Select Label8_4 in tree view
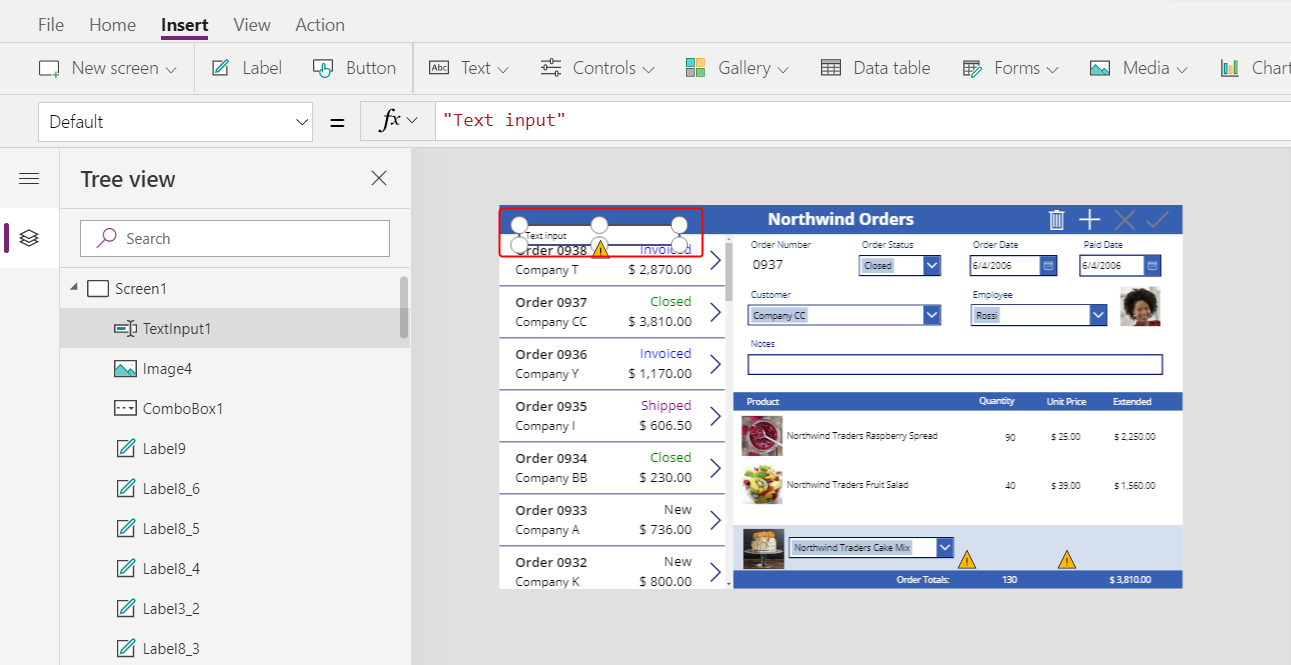1291x665 pixels. coord(171,569)
